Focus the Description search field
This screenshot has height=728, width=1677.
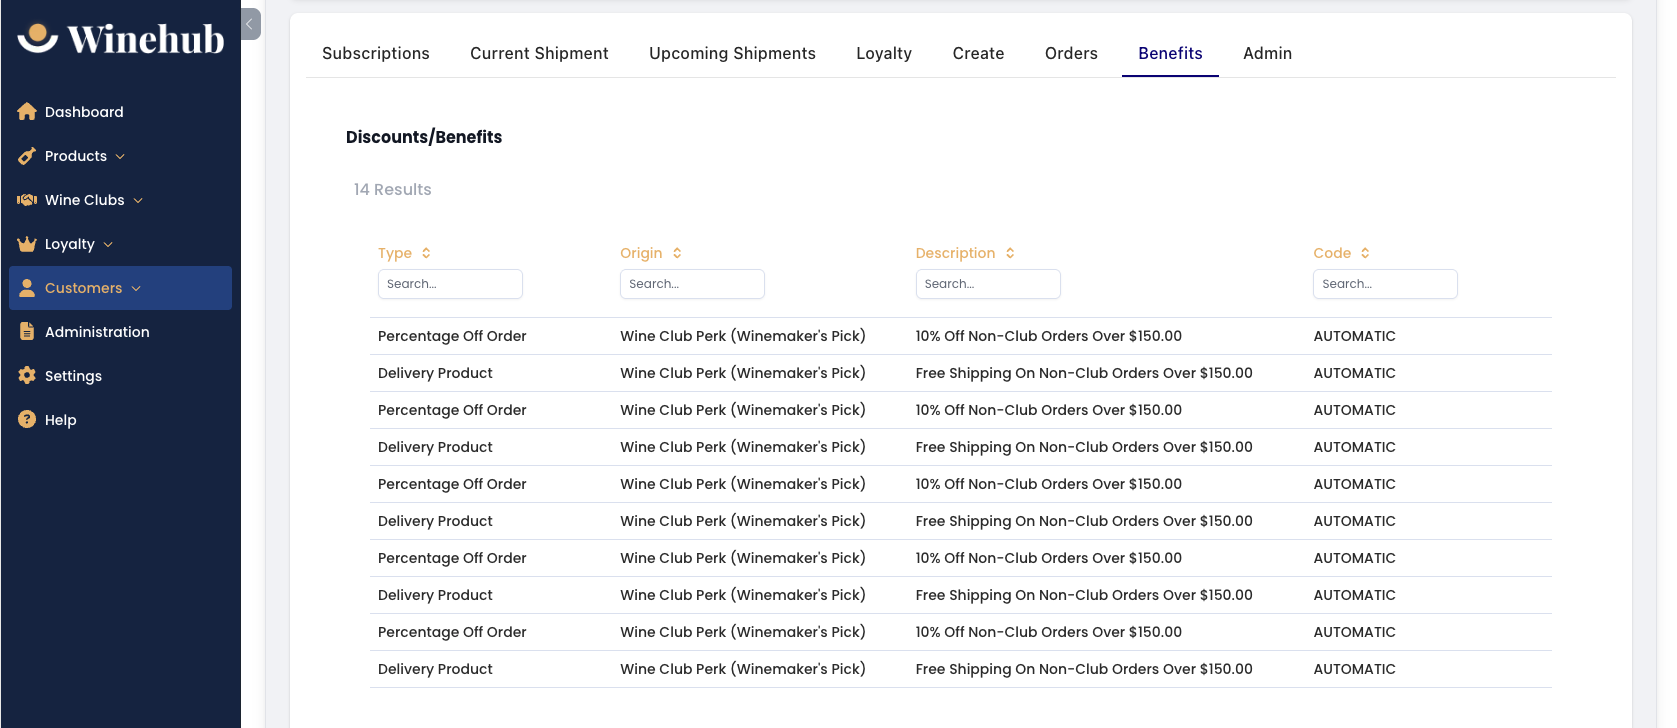click(x=988, y=284)
